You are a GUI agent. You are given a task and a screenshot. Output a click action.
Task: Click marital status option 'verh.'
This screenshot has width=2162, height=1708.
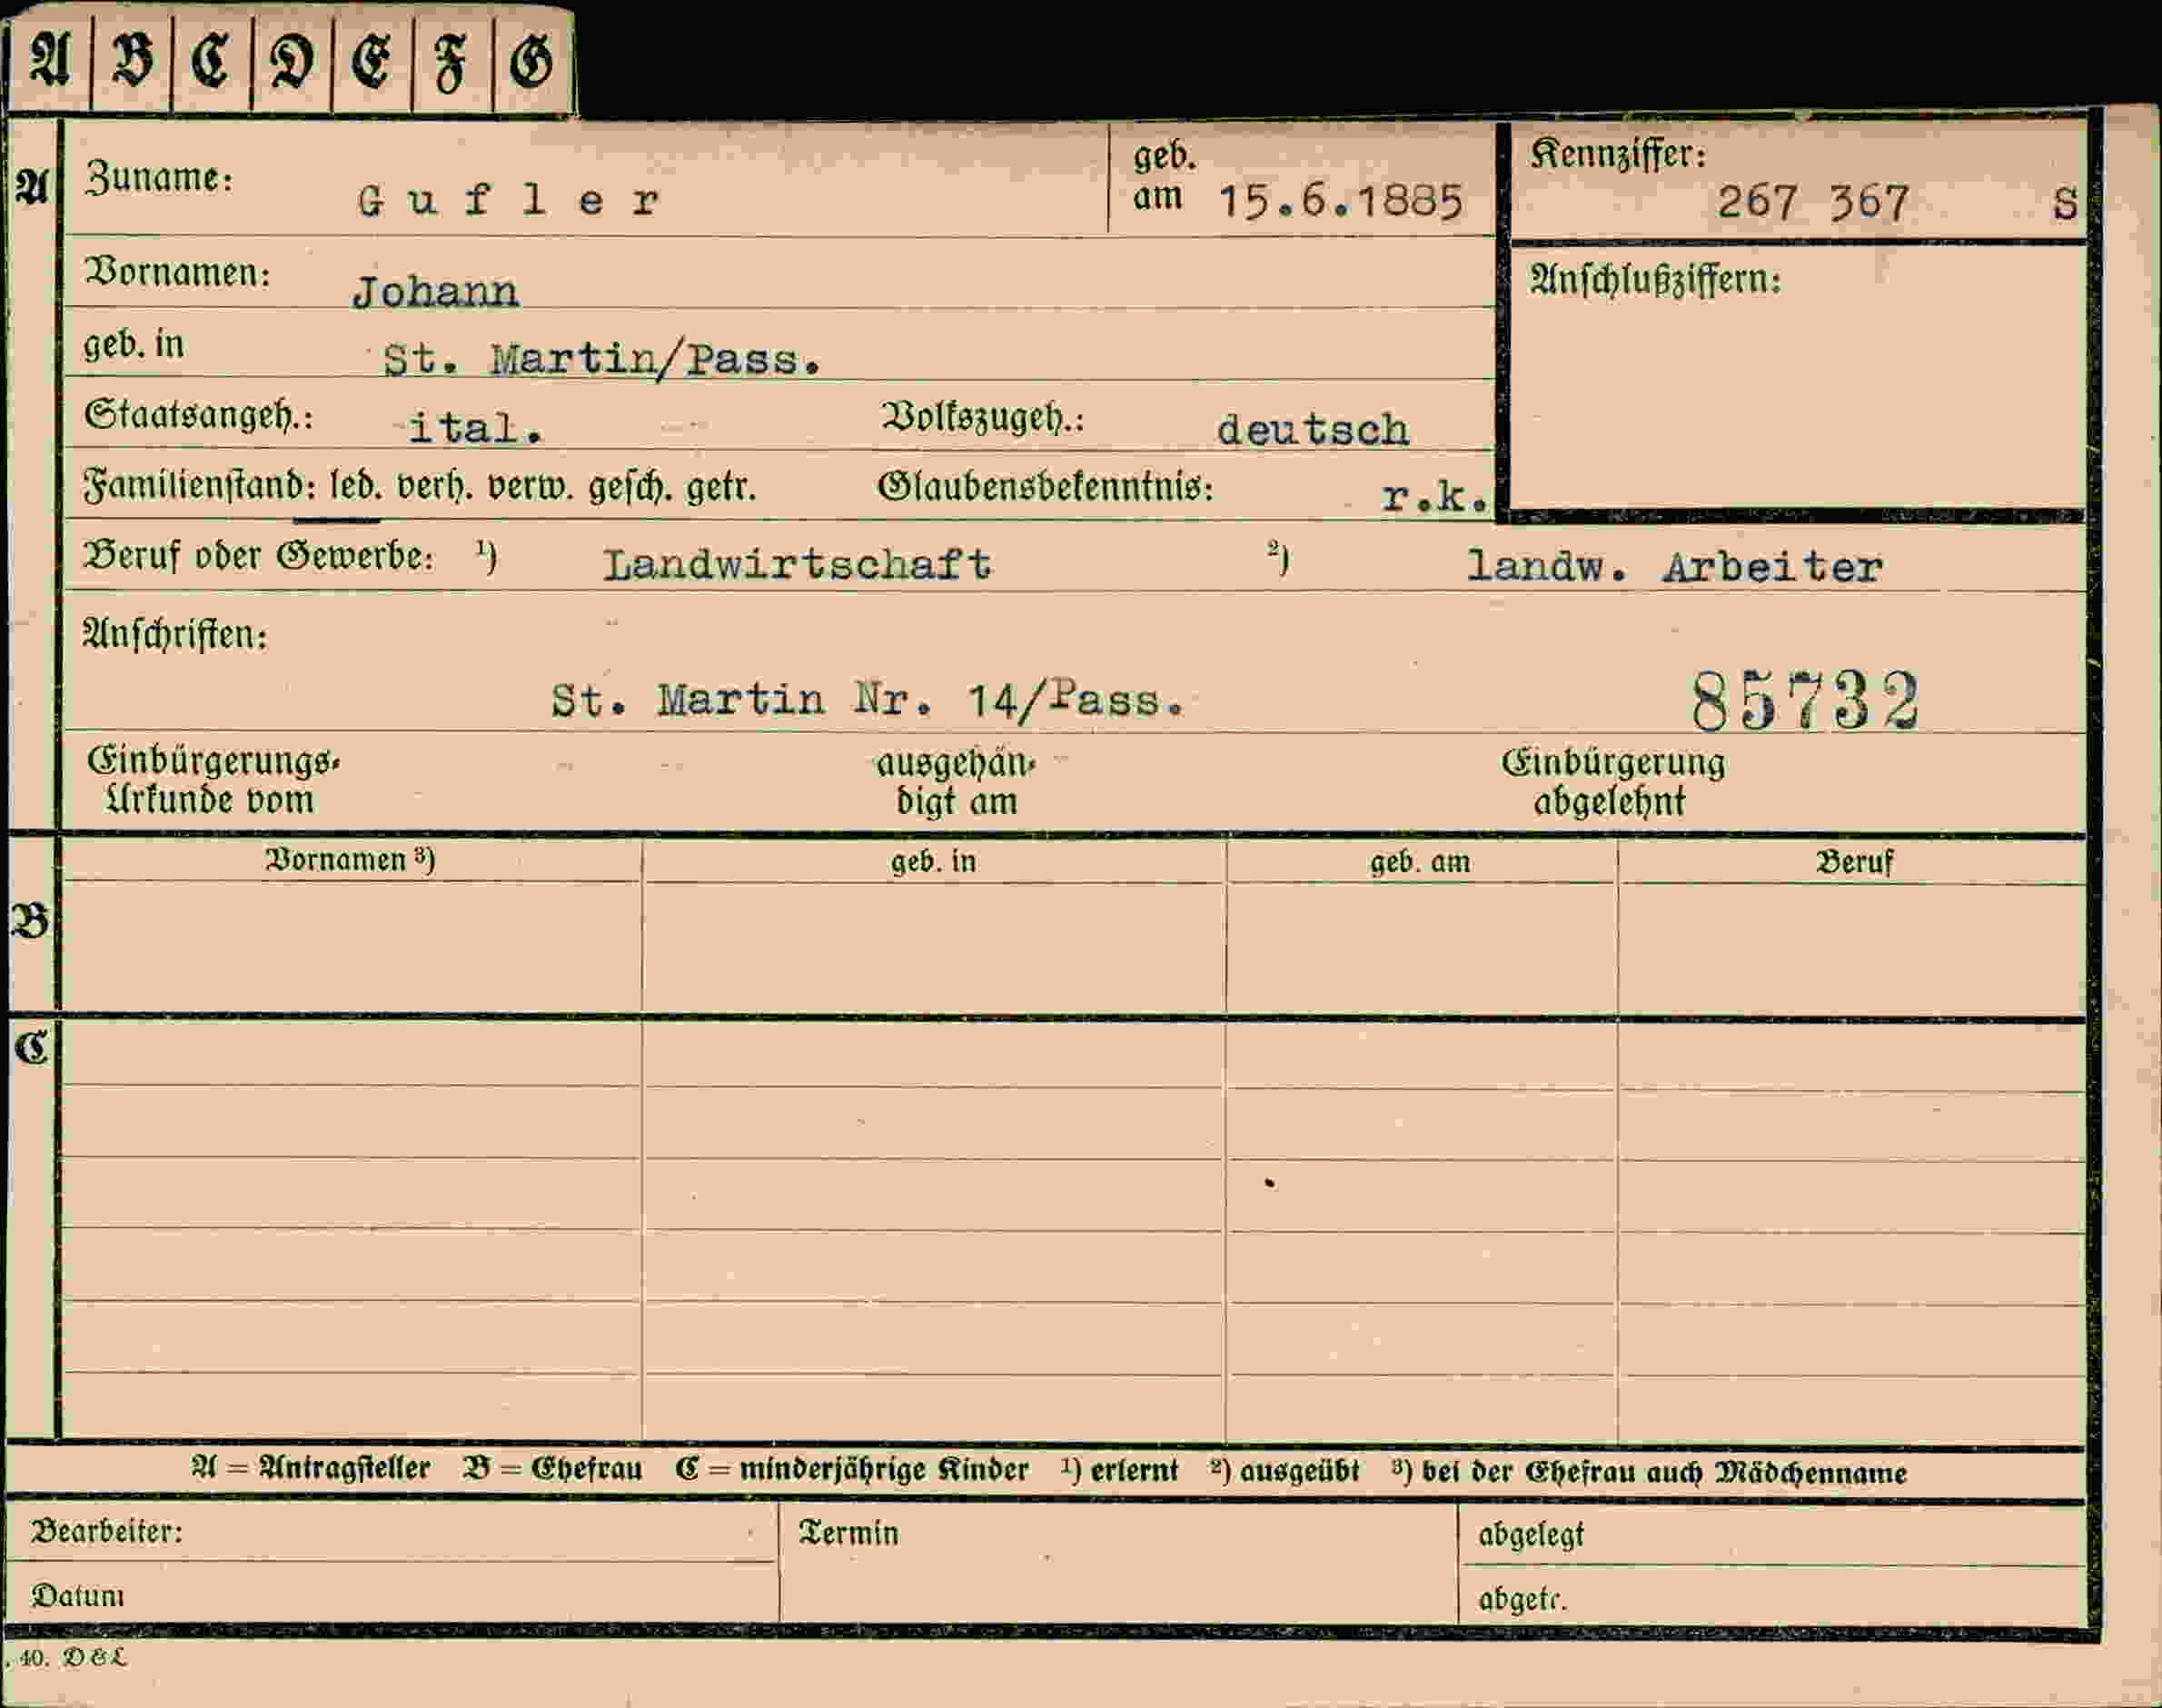(435, 487)
